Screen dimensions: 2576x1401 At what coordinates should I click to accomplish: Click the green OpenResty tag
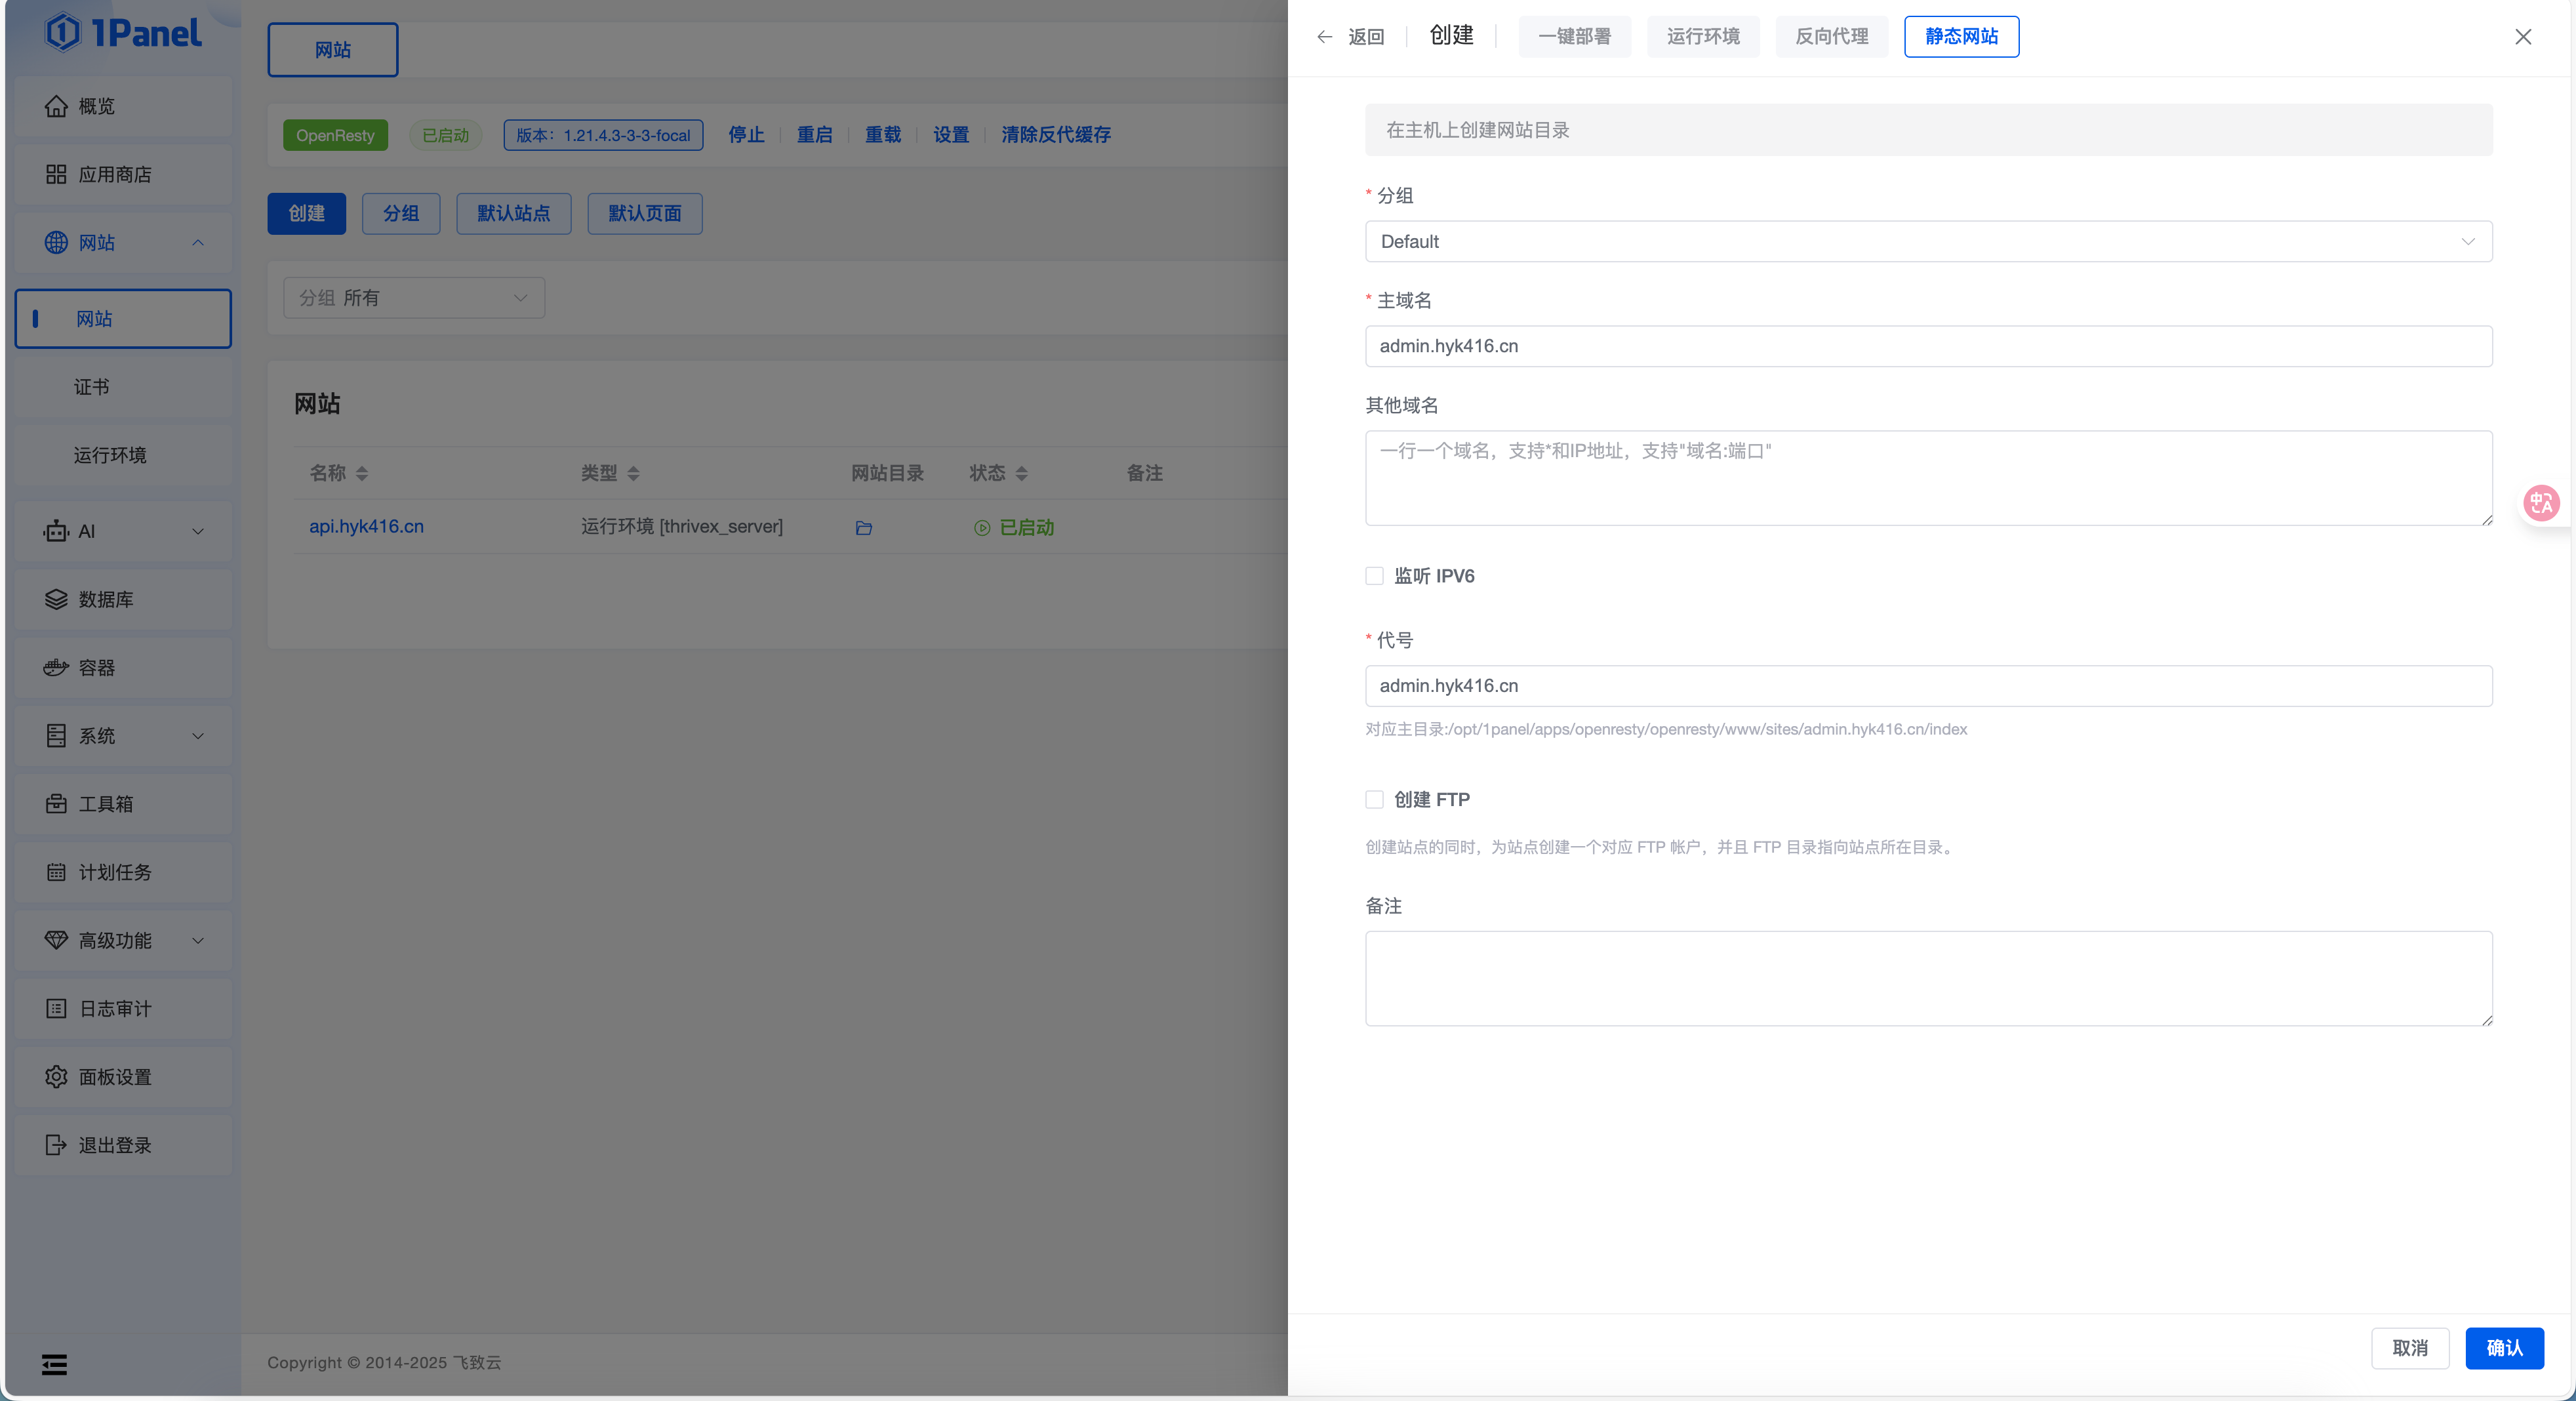[335, 135]
